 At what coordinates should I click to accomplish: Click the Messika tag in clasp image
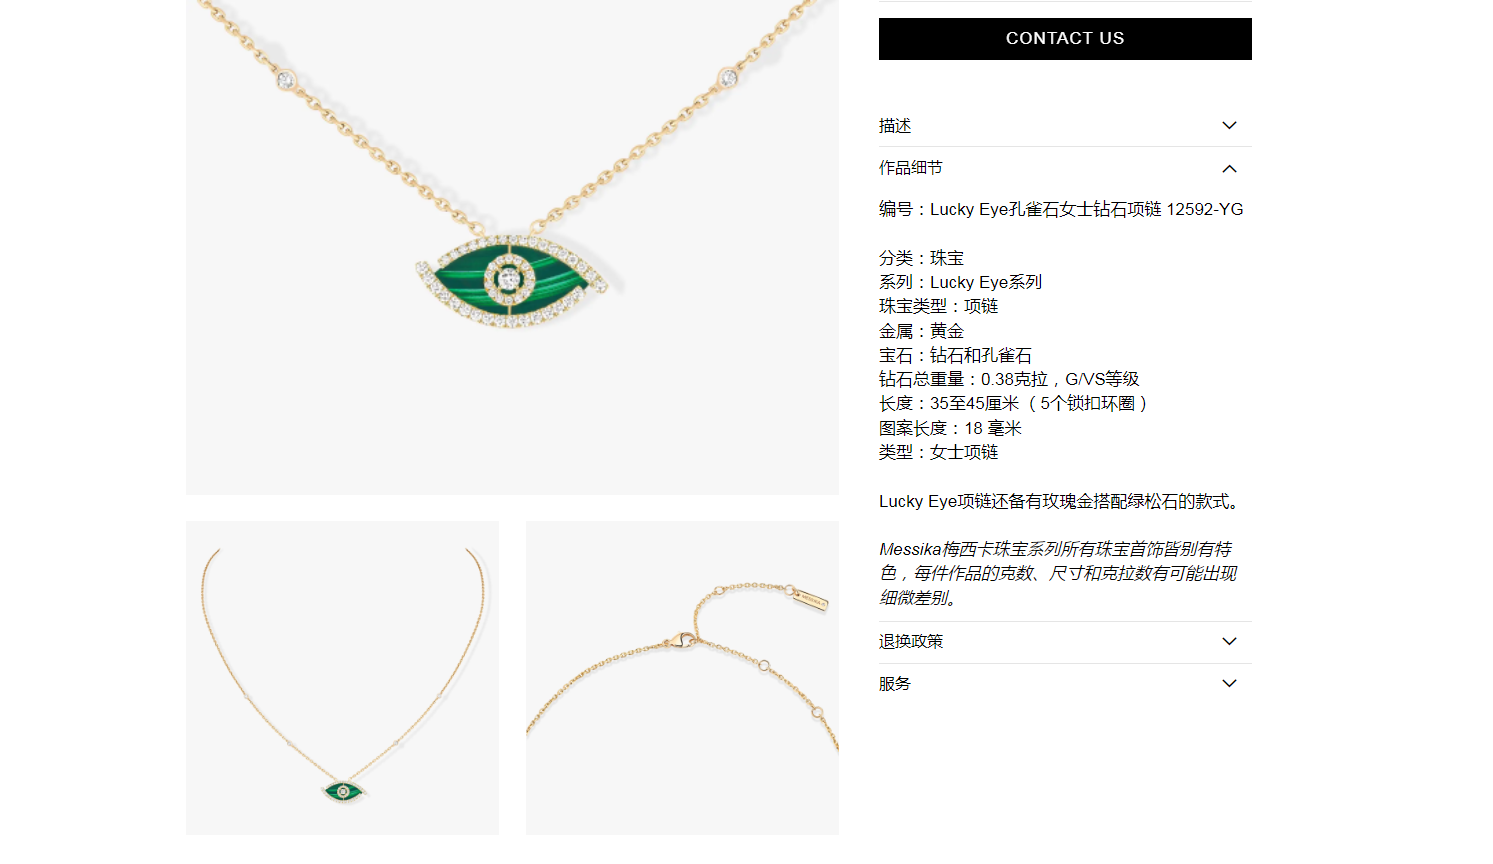[x=810, y=601]
